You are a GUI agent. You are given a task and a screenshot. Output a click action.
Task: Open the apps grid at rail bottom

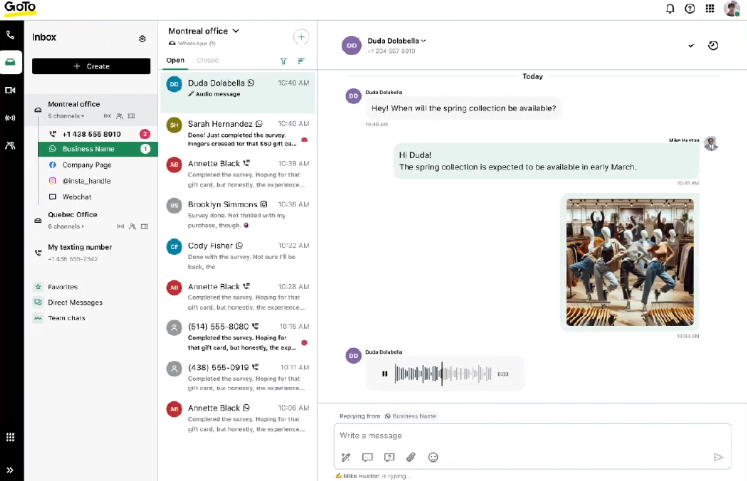click(x=10, y=437)
